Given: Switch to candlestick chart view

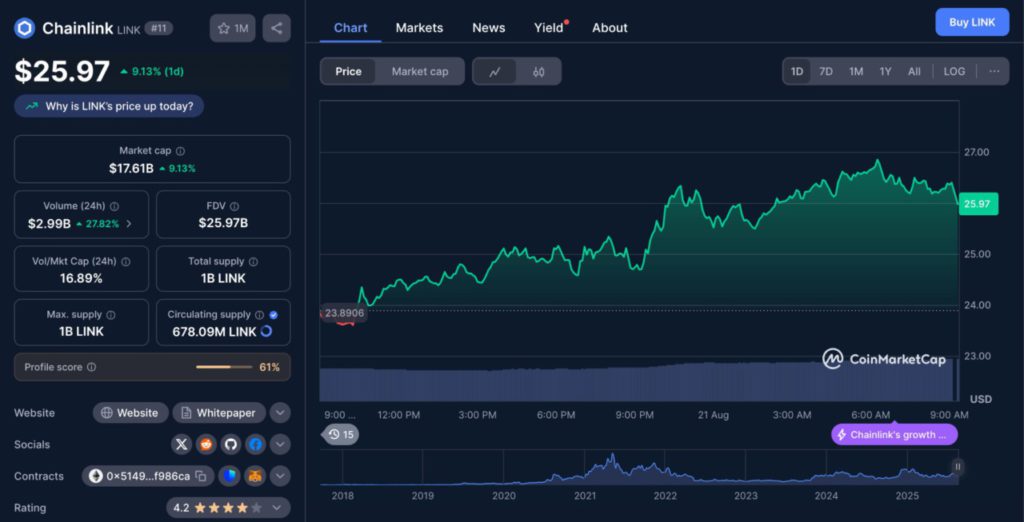Looking at the screenshot, I should (538, 71).
